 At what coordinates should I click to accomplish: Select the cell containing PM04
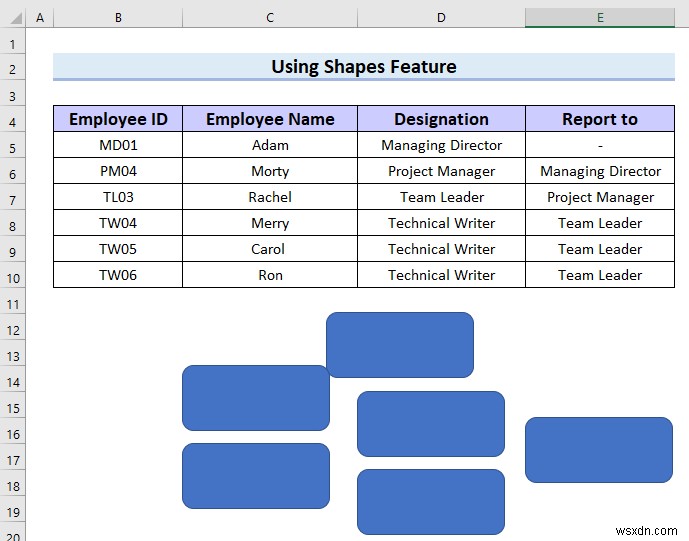click(118, 171)
